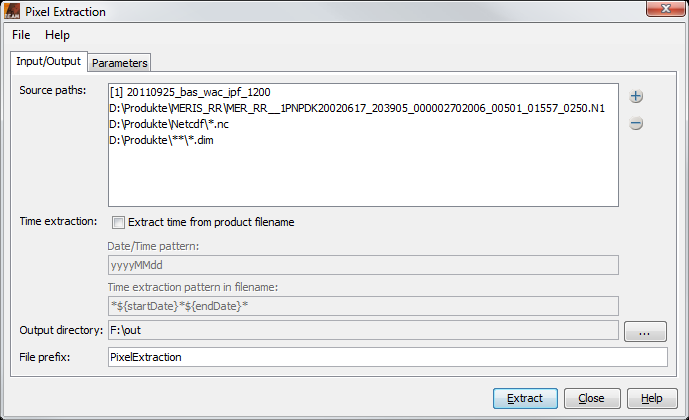Click the Pixel Extraction title bar icon

point(14,12)
